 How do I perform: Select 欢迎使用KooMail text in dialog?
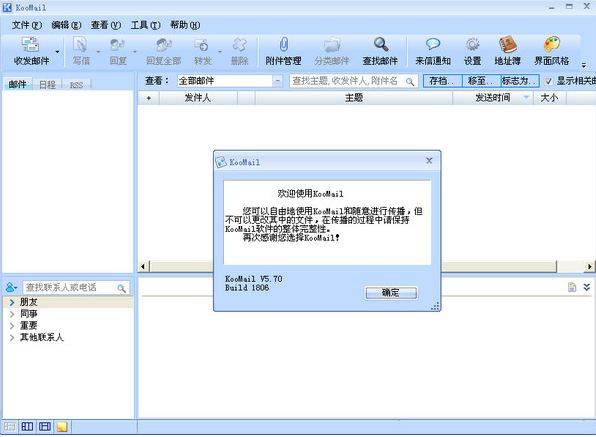coord(310,194)
